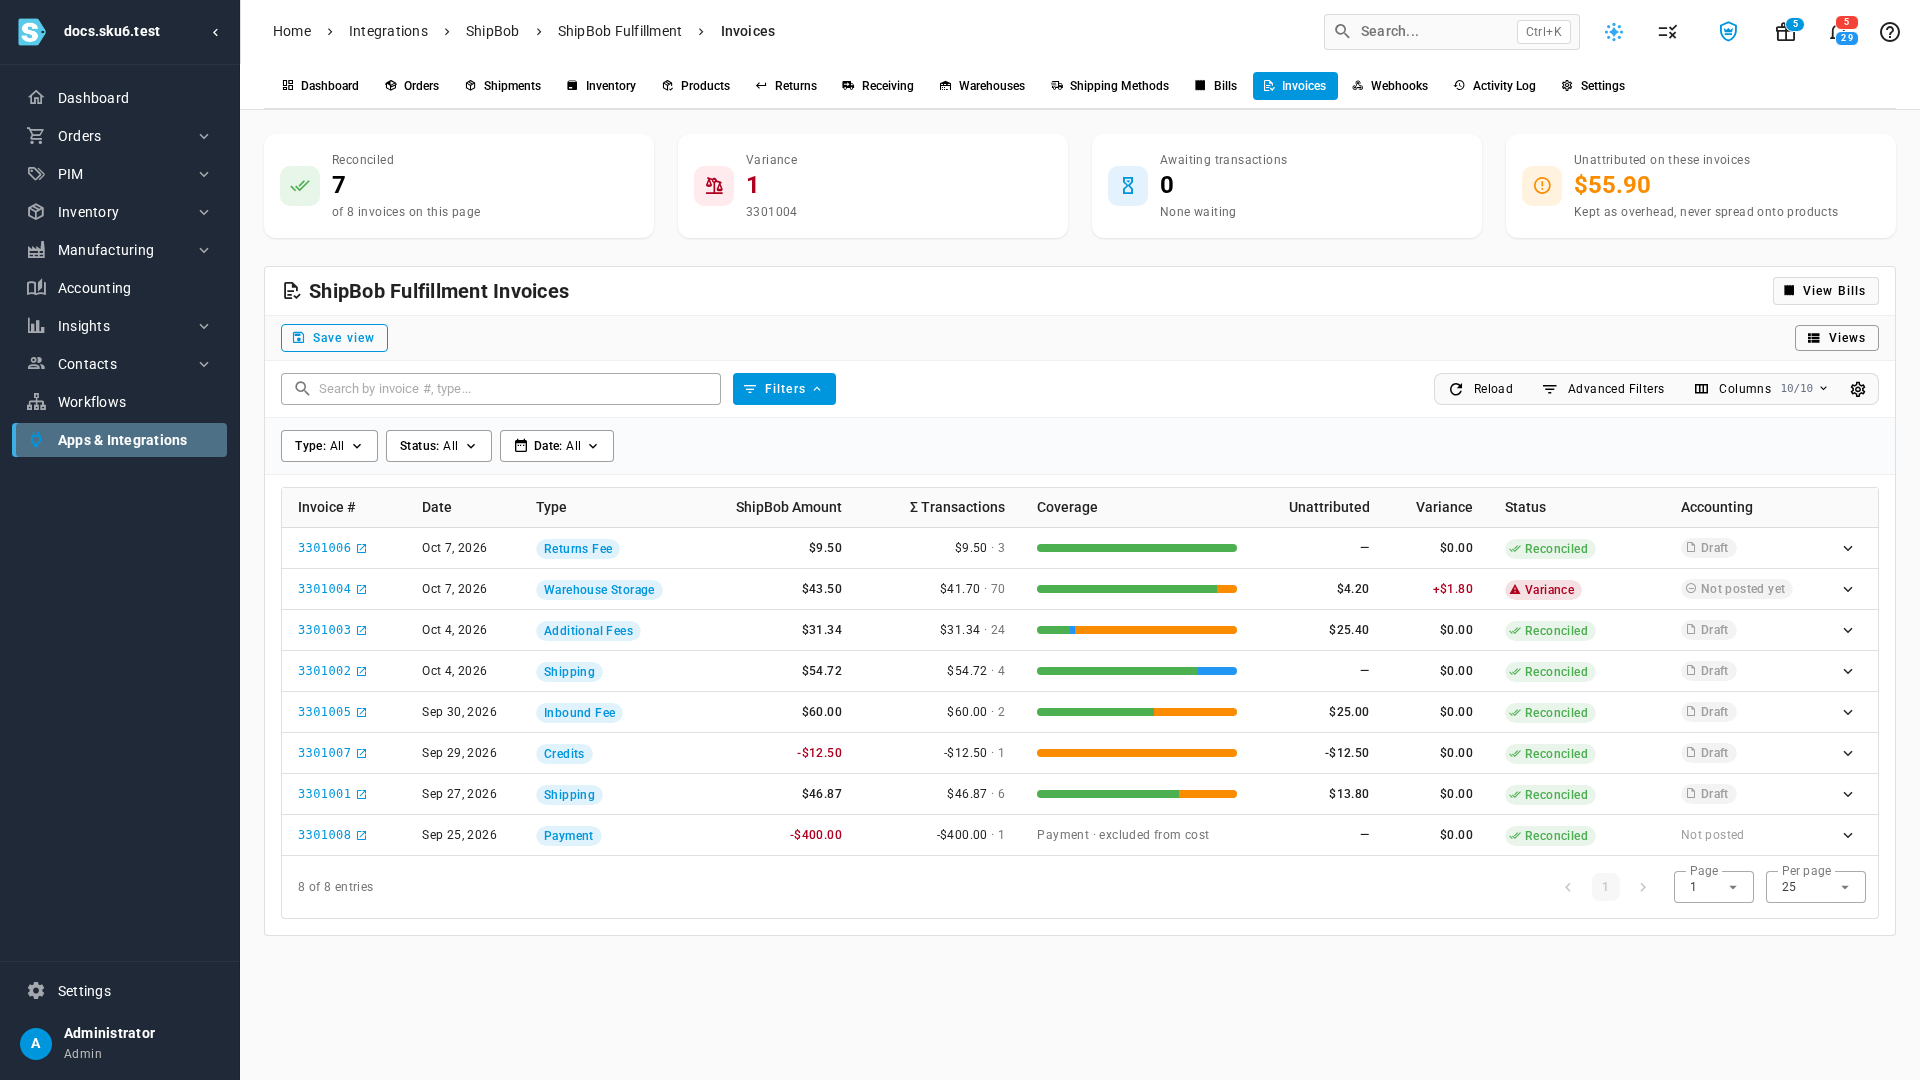
Task: Expand row details for invoice 3301007
Action: 1848,754
